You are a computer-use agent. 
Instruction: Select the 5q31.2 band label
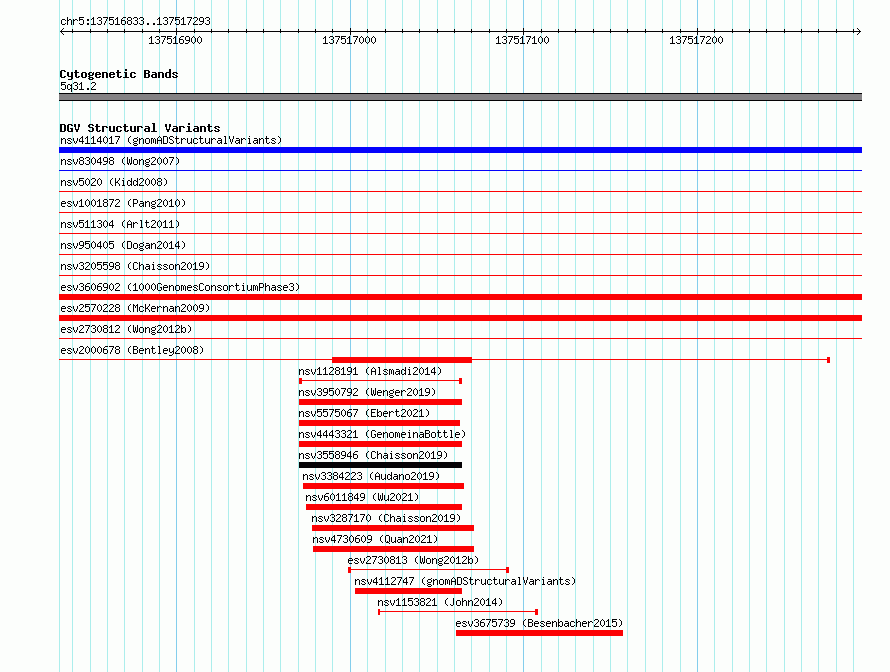pyautogui.click(x=78, y=86)
